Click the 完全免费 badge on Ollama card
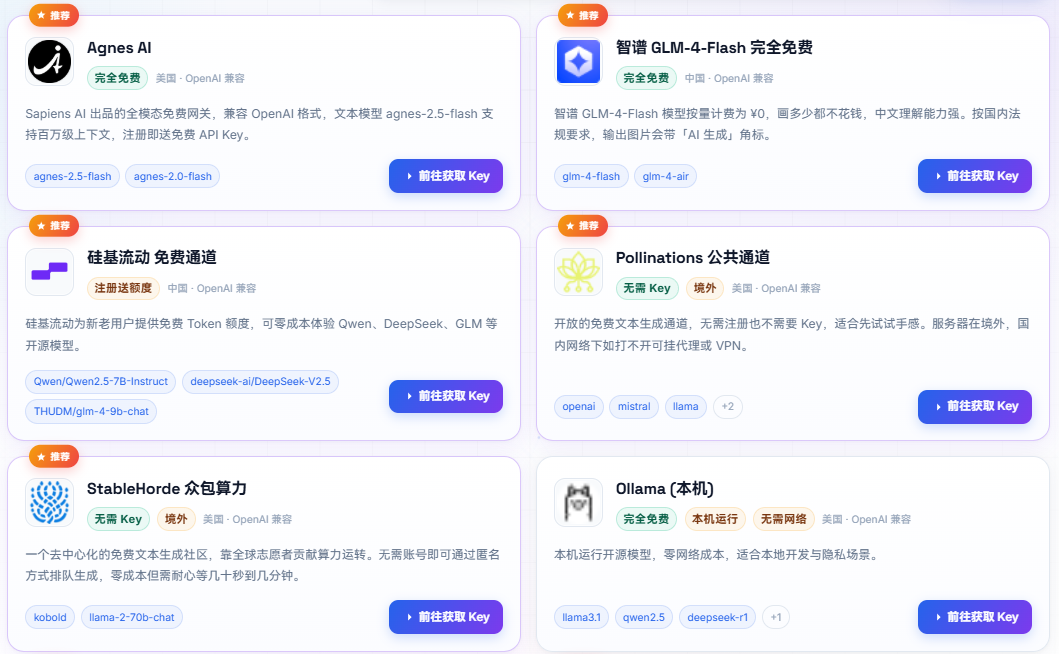The height and width of the screenshot is (654, 1059). pyautogui.click(x=646, y=519)
